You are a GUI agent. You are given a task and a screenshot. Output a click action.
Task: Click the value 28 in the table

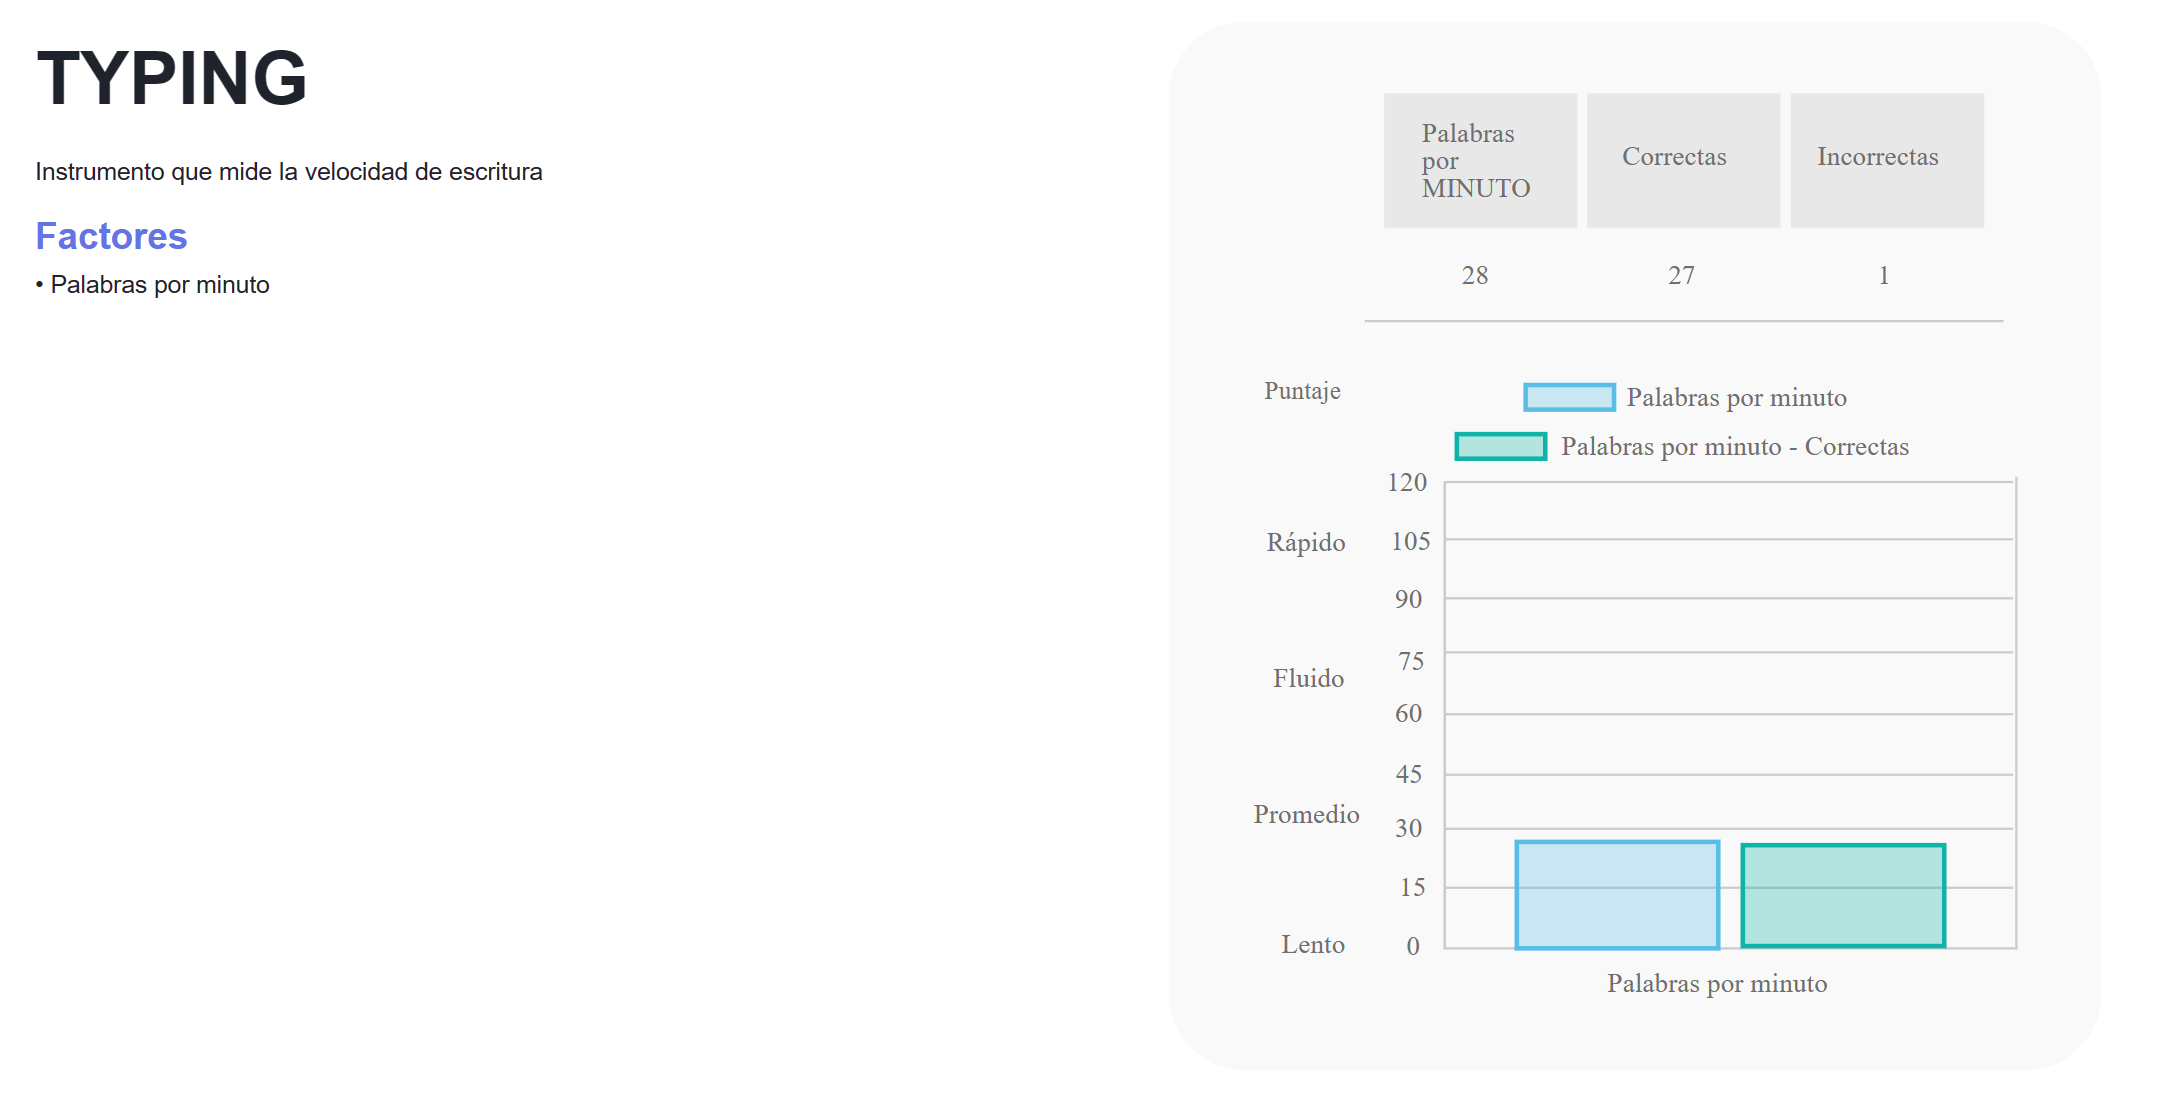(1475, 276)
